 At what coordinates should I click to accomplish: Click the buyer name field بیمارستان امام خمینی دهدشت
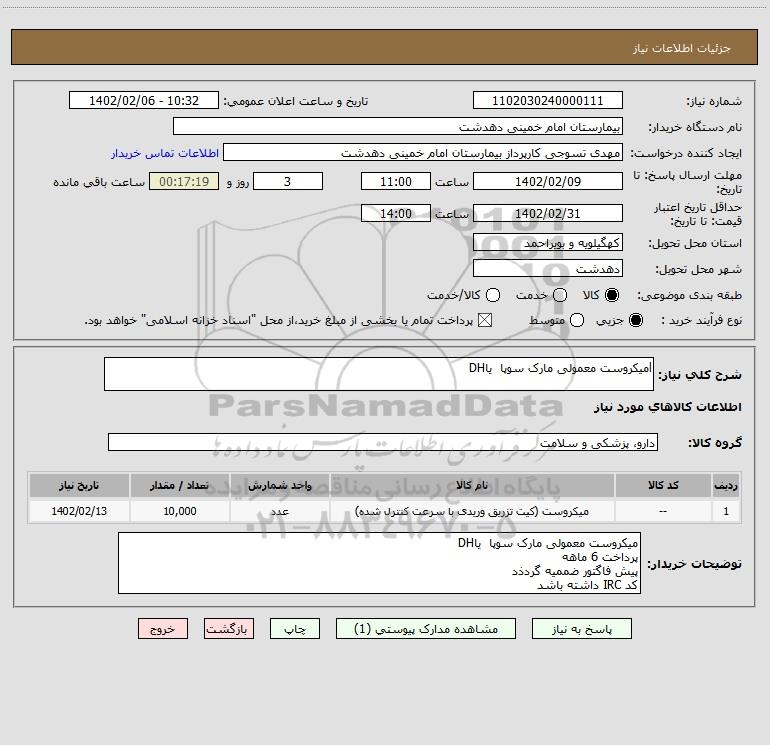(398, 126)
